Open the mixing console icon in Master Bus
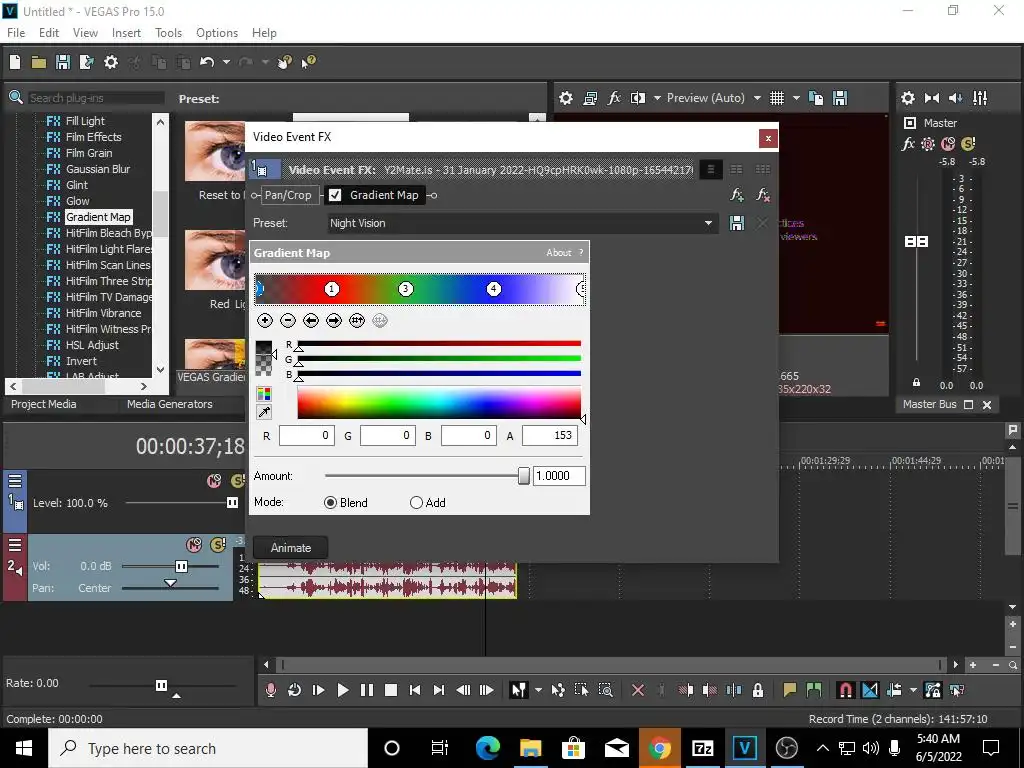Image resolution: width=1024 pixels, height=768 pixels. click(x=980, y=98)
